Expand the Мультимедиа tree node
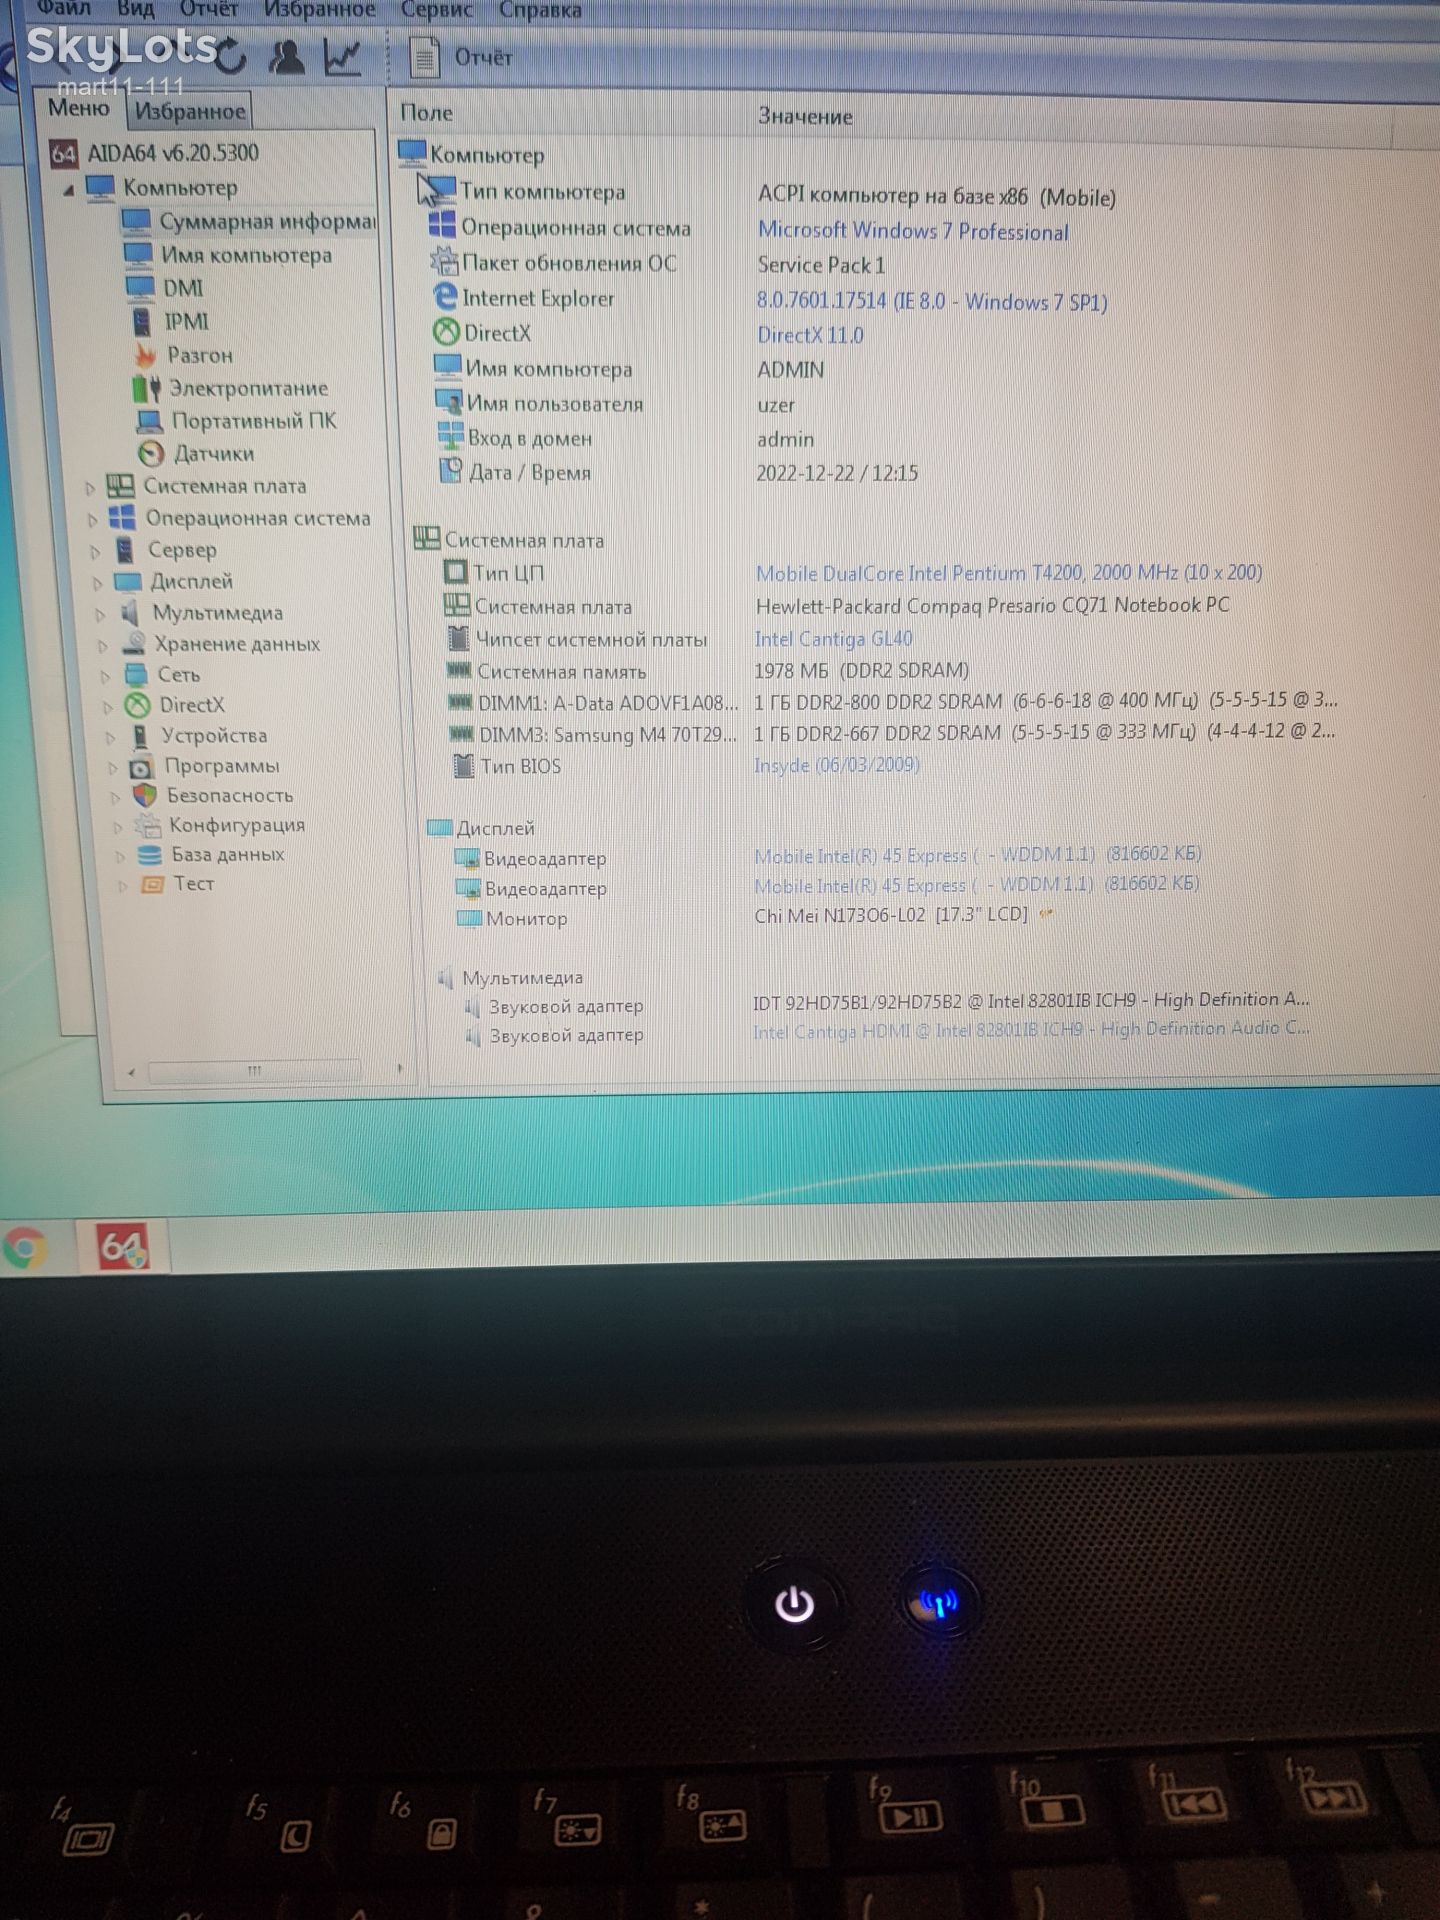This screenshot has width=1440, height=1920. point(100,614)
